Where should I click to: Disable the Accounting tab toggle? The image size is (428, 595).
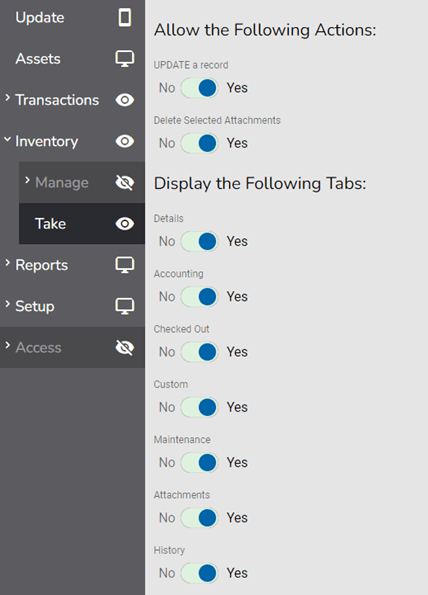click(200, 297)
